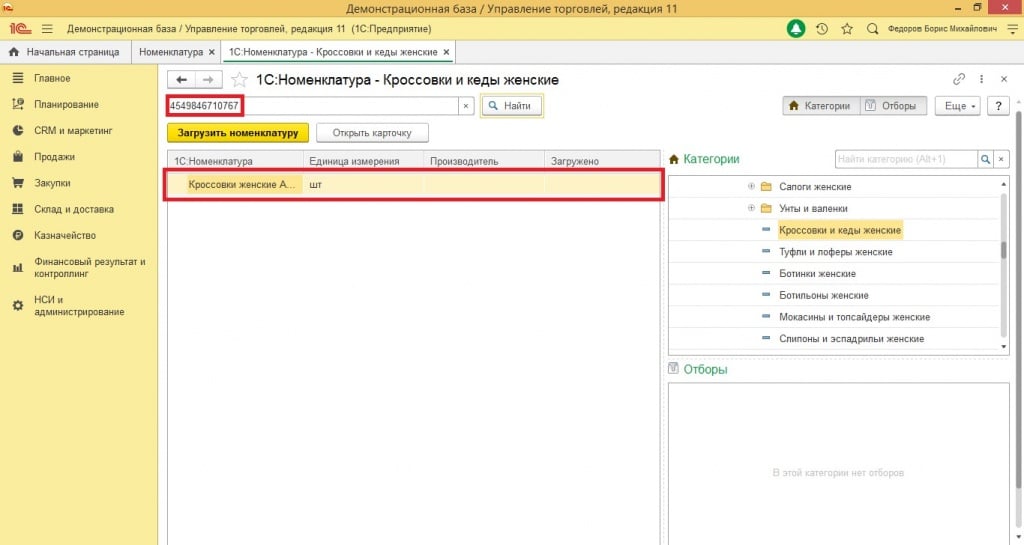
Task: Expand the Унты и валенки folder
Action: [751, 208]
